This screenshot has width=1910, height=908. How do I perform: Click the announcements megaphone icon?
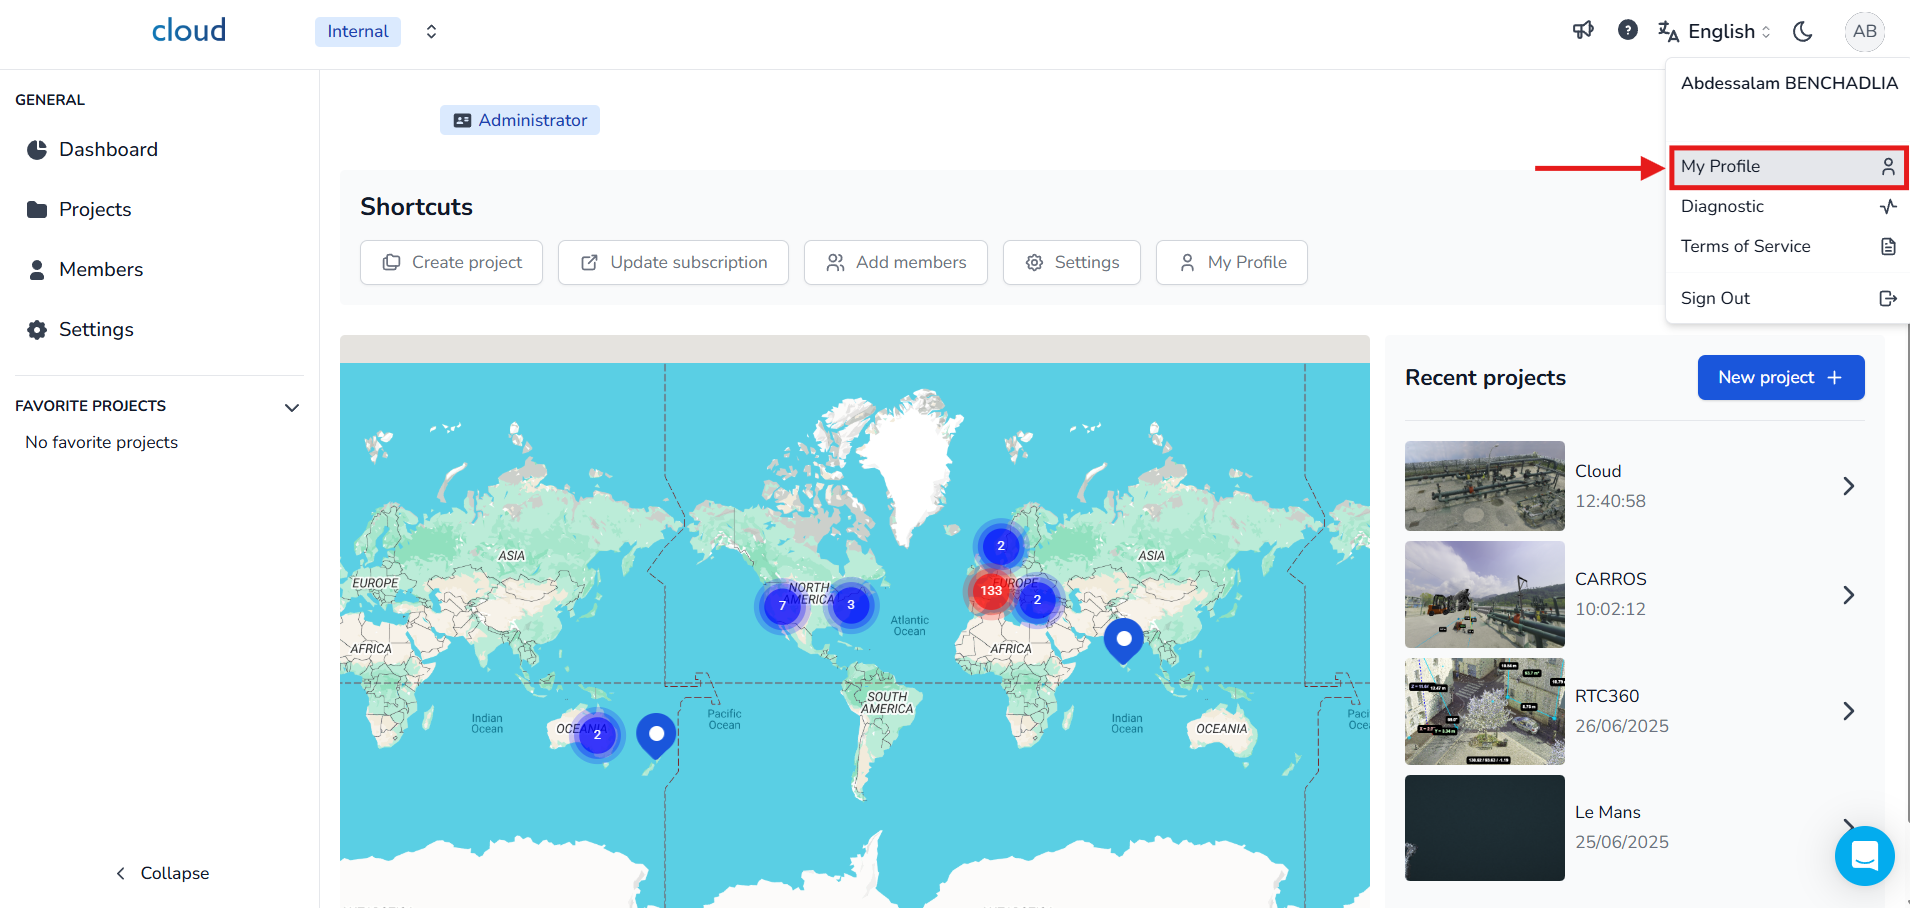(1583, 31)
